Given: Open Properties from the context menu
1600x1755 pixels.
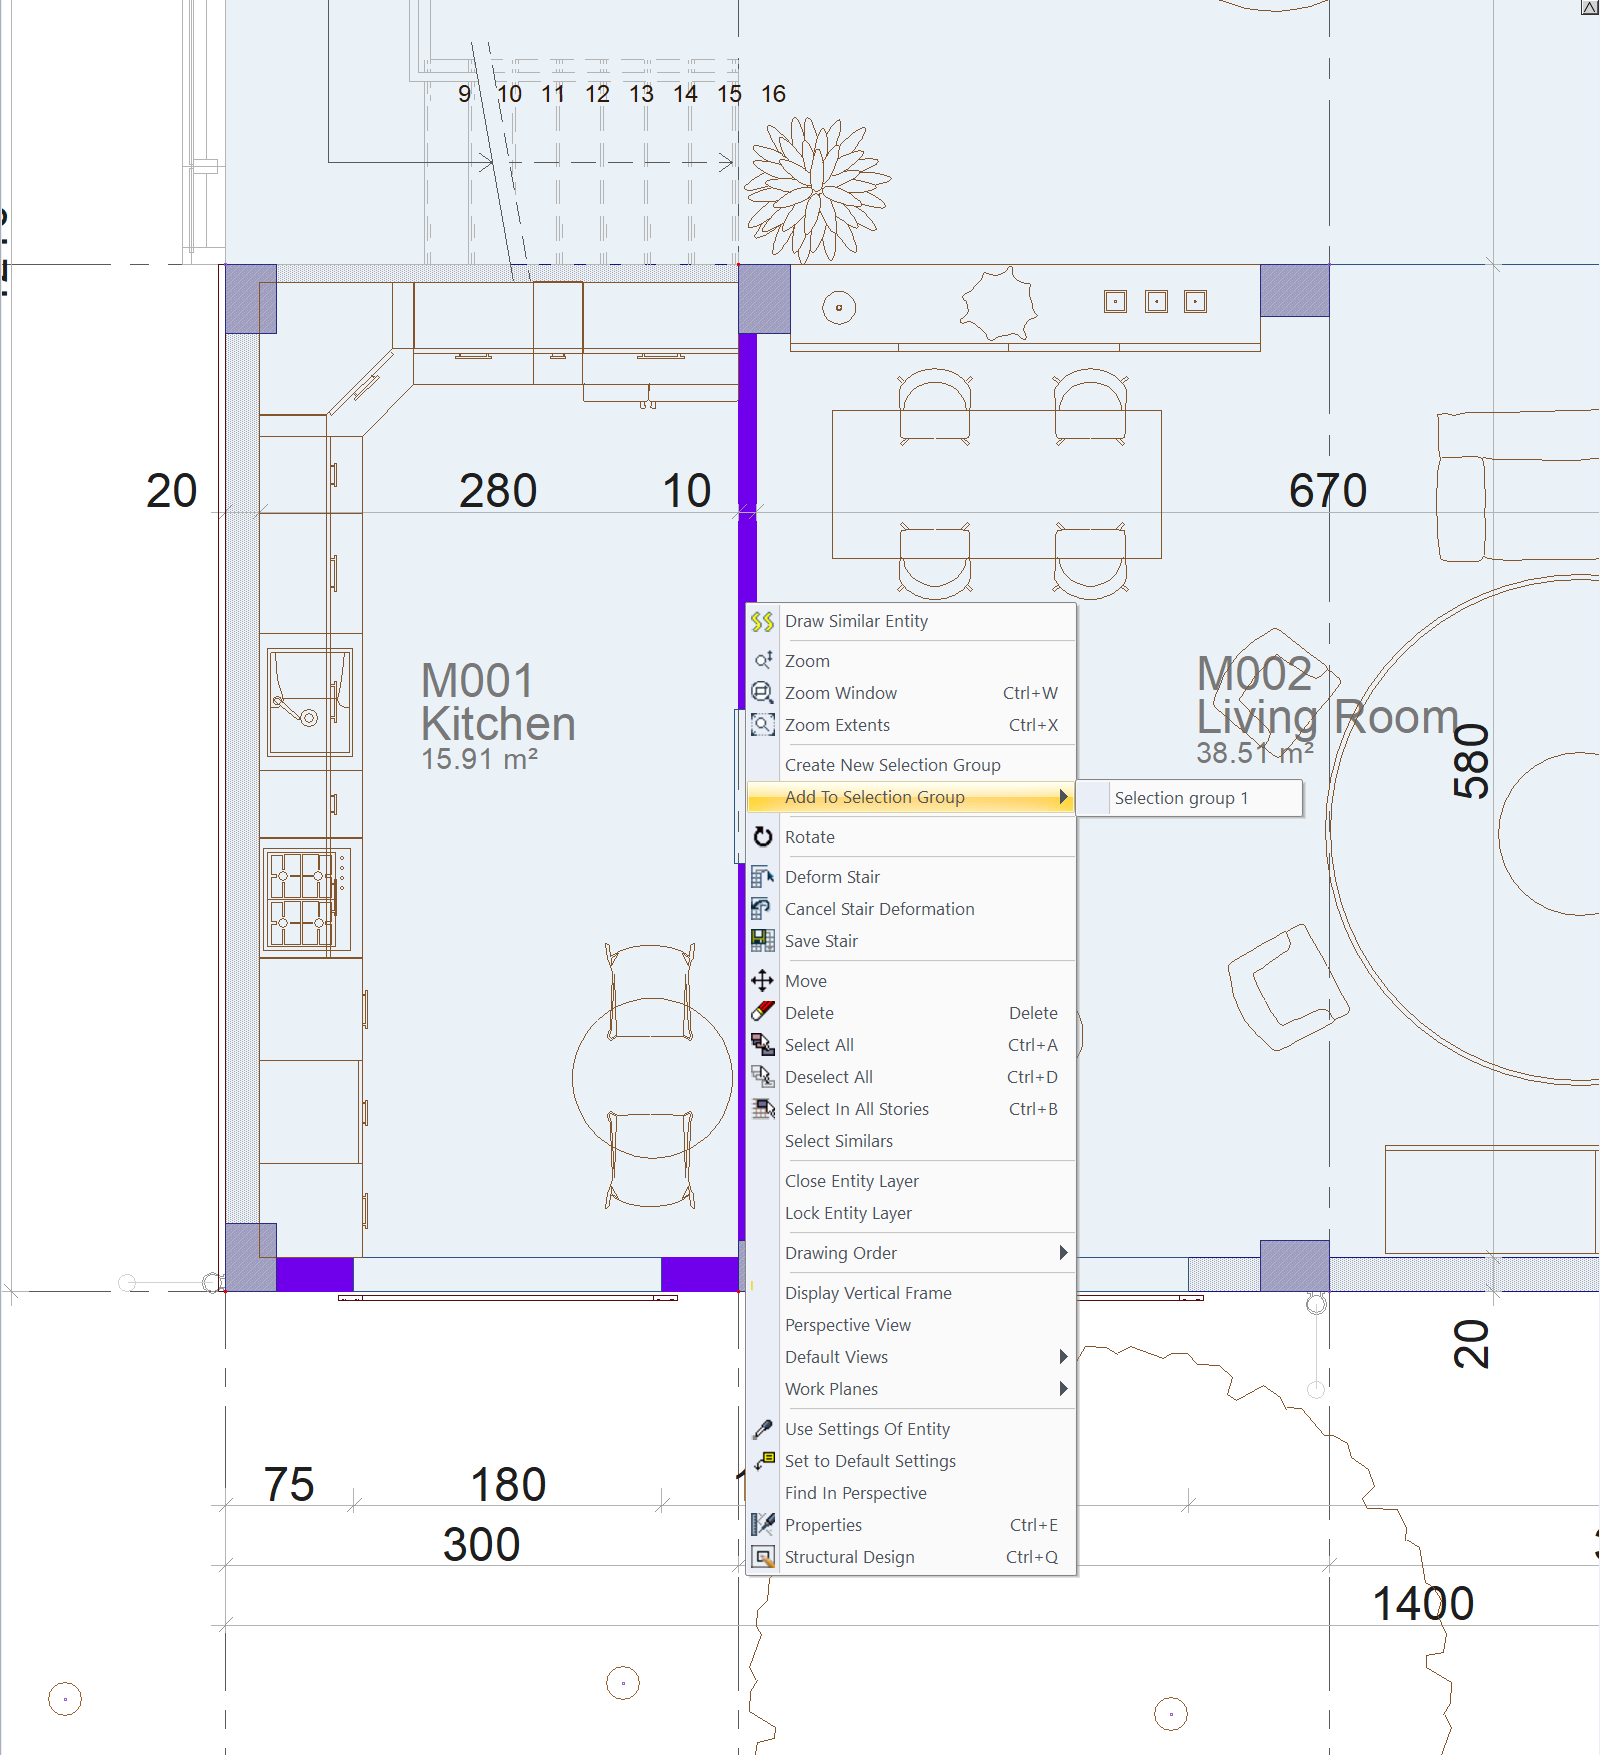Looking at the screenshot, I should tap(911, 1525).
